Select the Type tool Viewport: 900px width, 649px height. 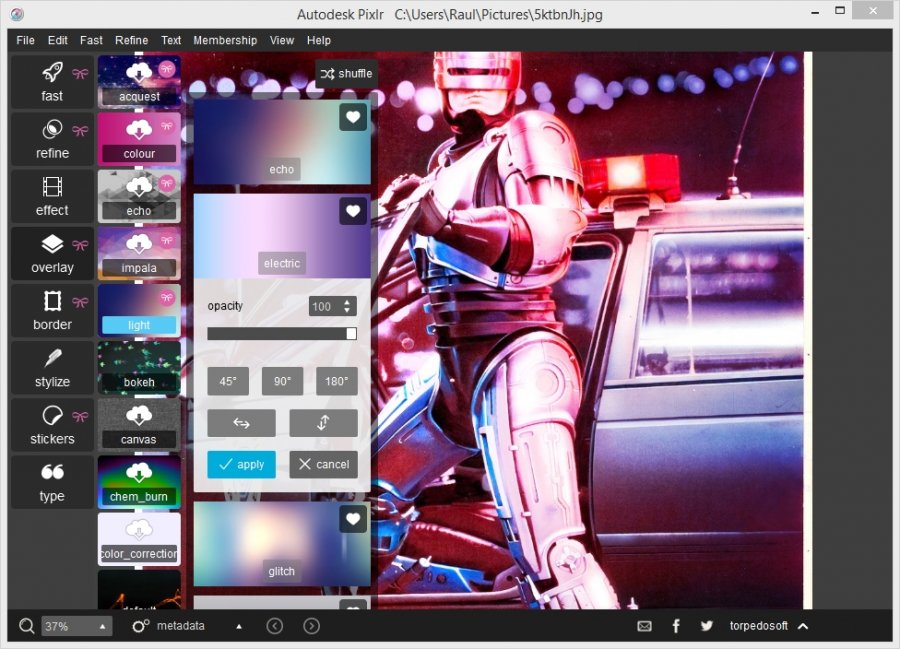pos(51,482)
